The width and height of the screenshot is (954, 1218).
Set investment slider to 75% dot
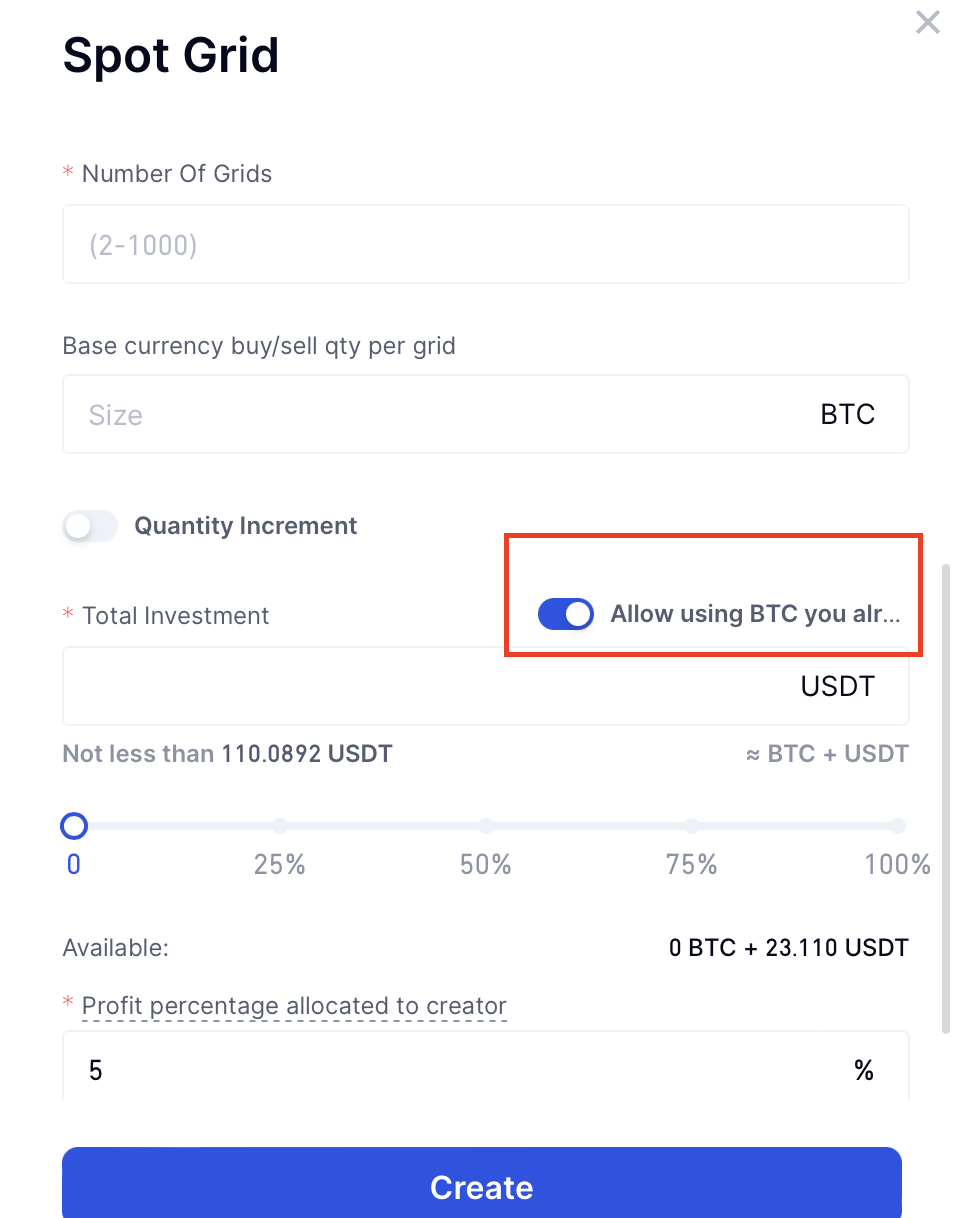pos(692,826)
